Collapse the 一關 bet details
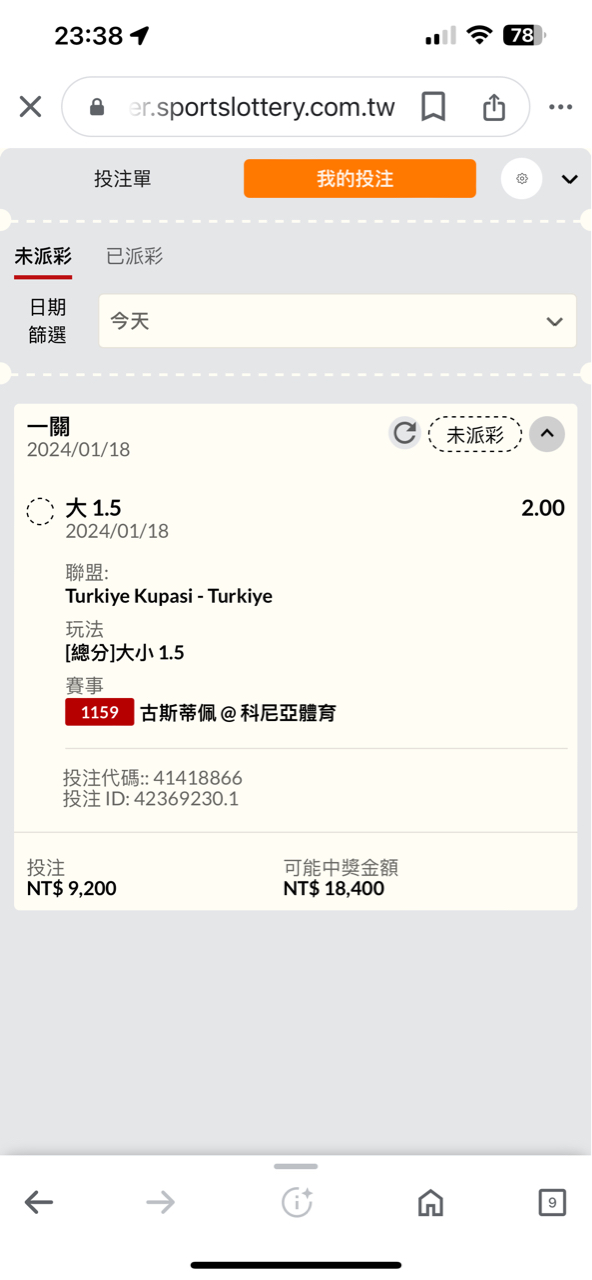Screen dimensions: 592x1280 point(547,434)
